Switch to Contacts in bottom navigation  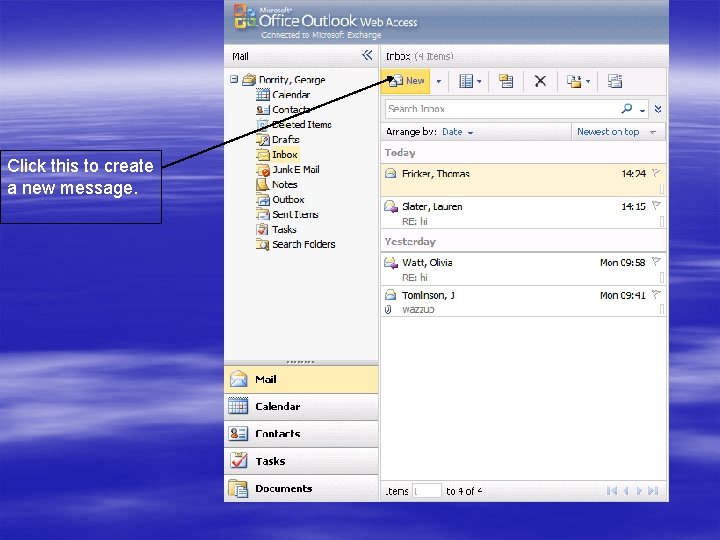301,433
